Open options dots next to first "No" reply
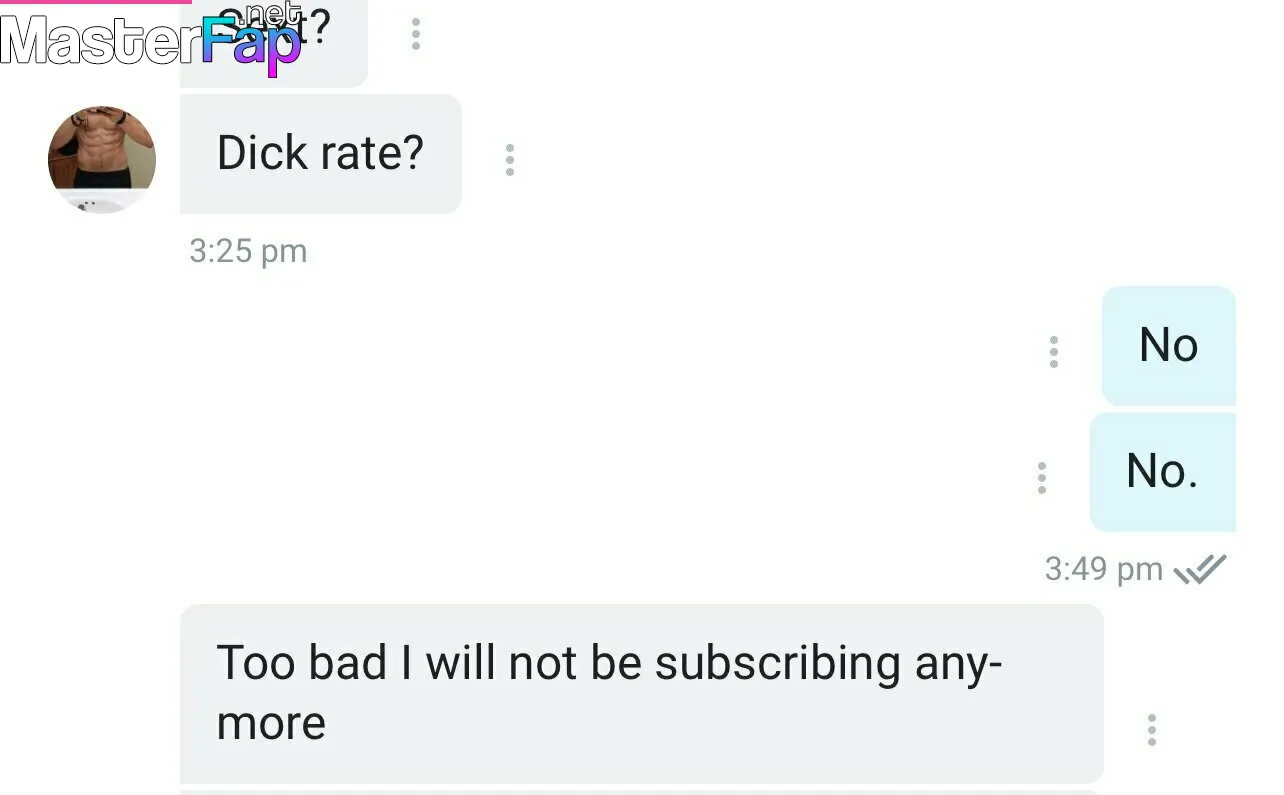The image size is (1284, 795). tap(1053, 352)
